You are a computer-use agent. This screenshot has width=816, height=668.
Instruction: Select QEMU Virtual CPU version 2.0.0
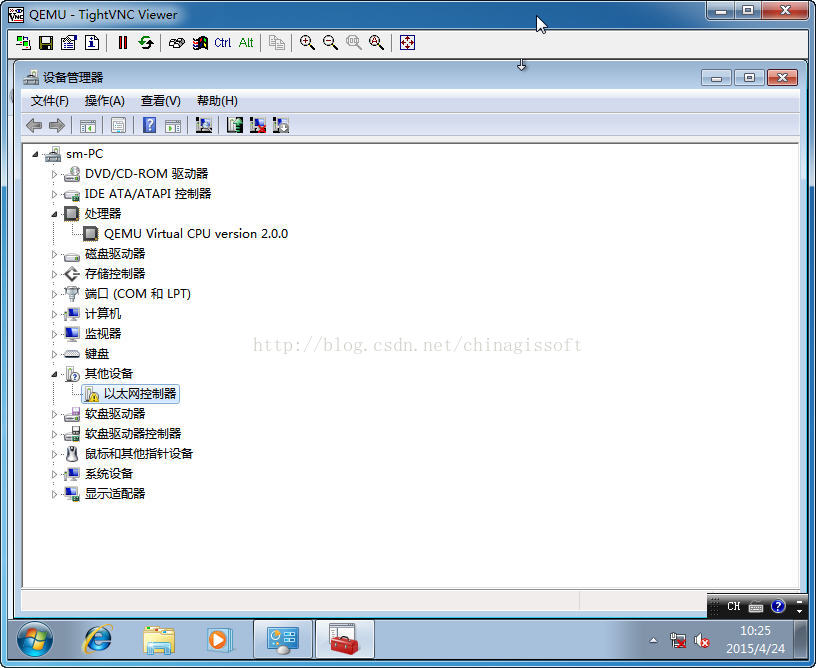pyautogui.click(x=196, y=234)
